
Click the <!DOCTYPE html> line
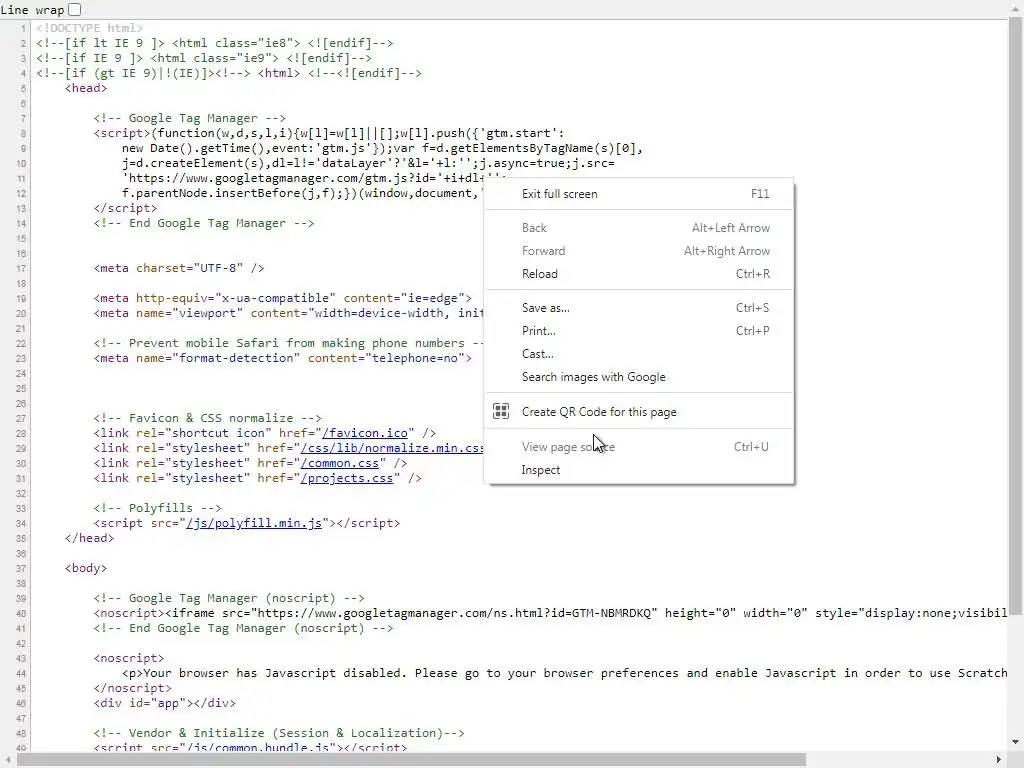pos(89,28)
